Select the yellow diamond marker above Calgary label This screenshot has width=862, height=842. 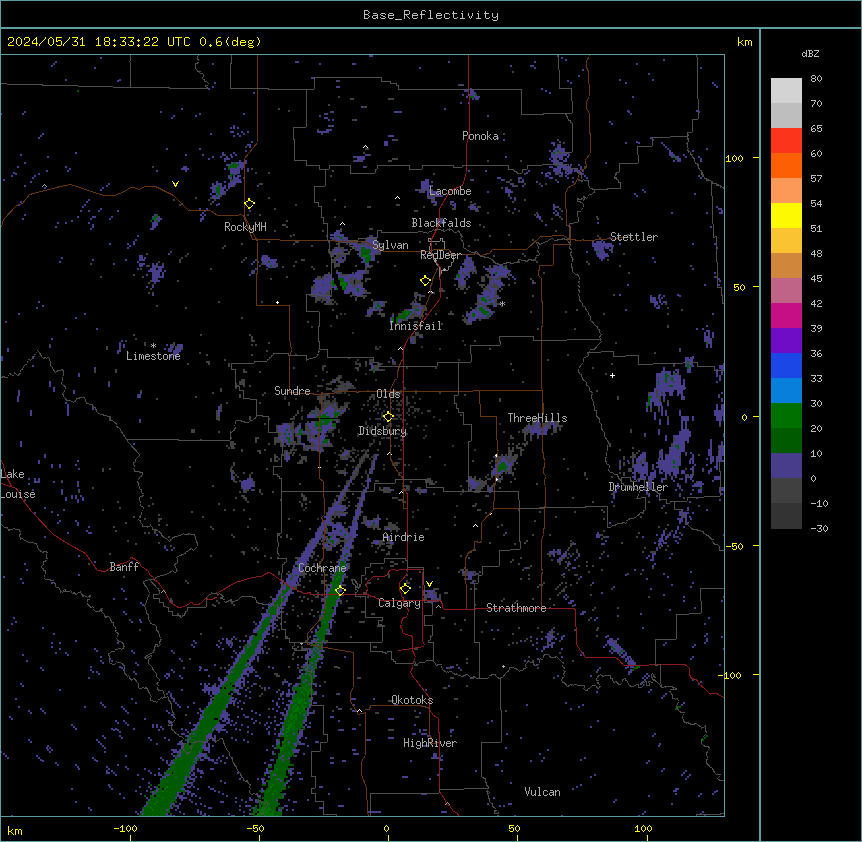pos(405,589)
